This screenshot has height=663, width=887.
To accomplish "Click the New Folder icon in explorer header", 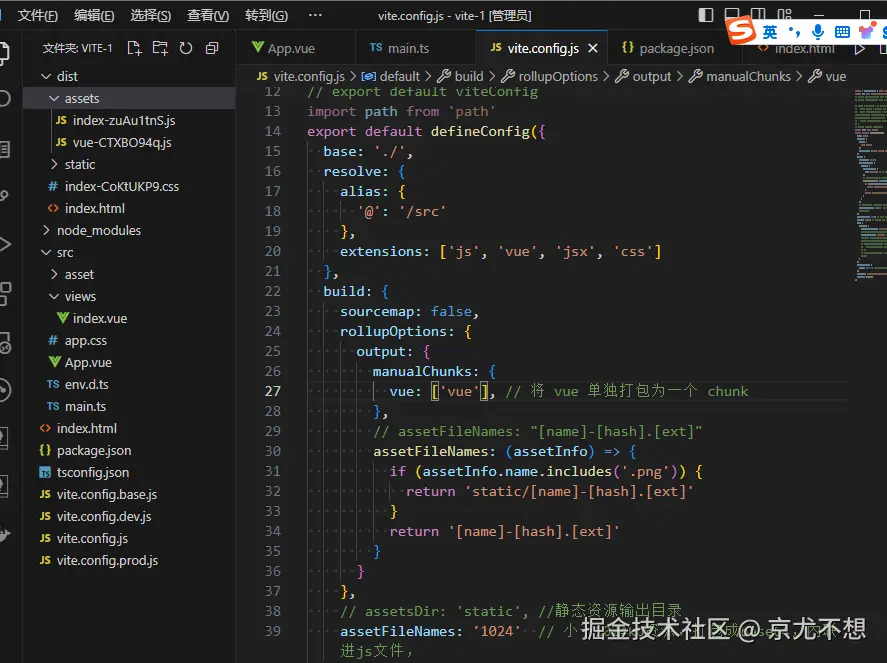I will 160,48.
